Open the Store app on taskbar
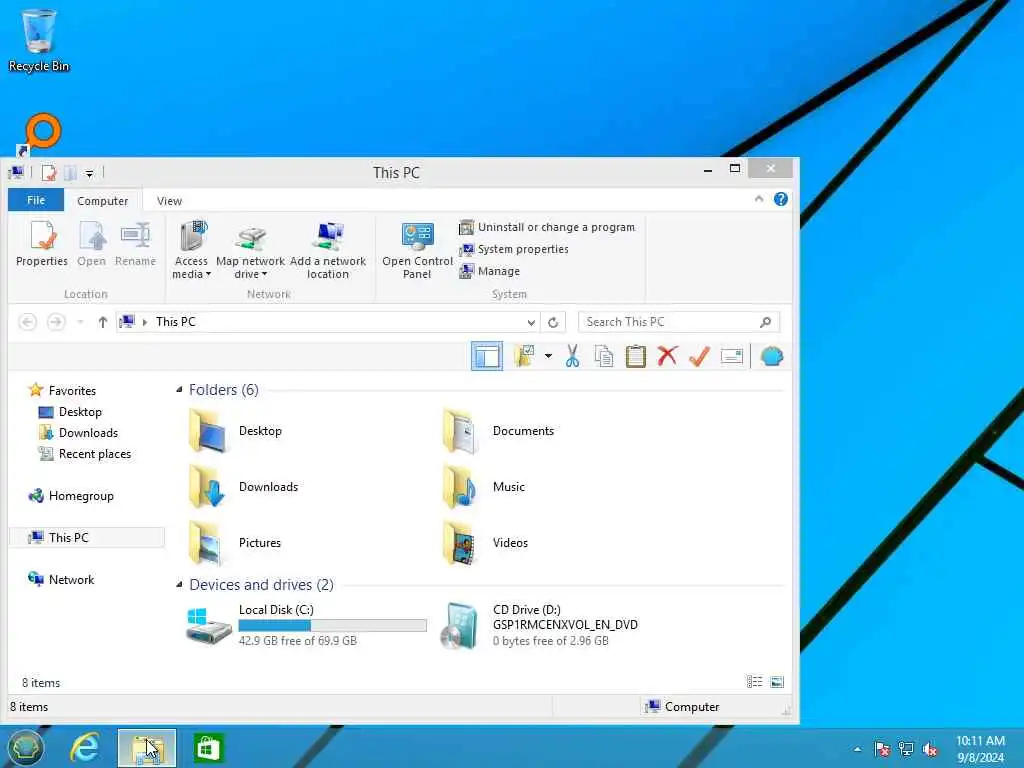 (x=208, y=748)
